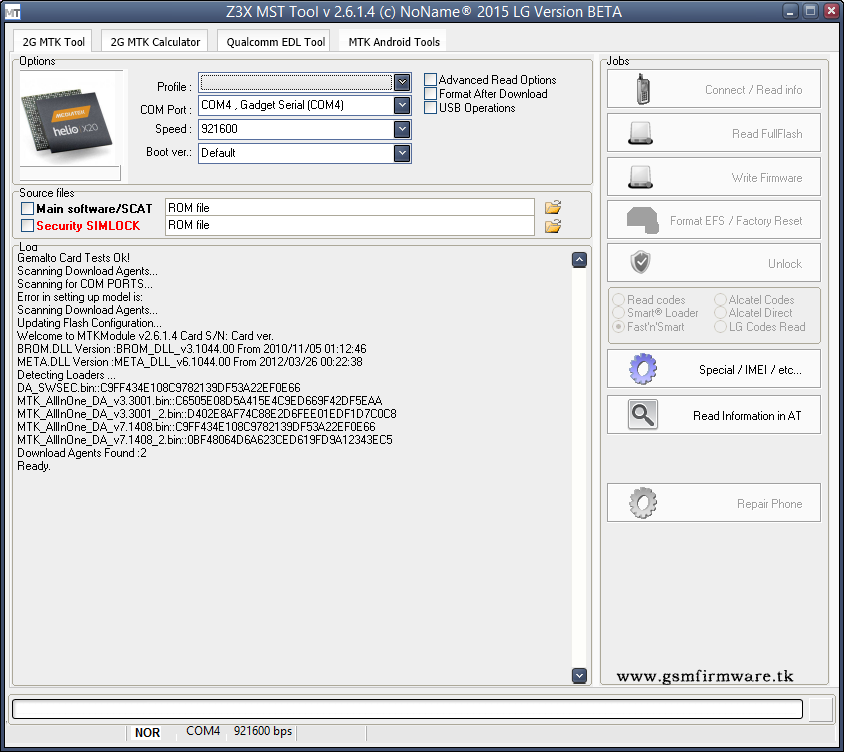Select the Read codes radio button
The image size is (844, 752).
pyautogui.click(x=618, y=299)
